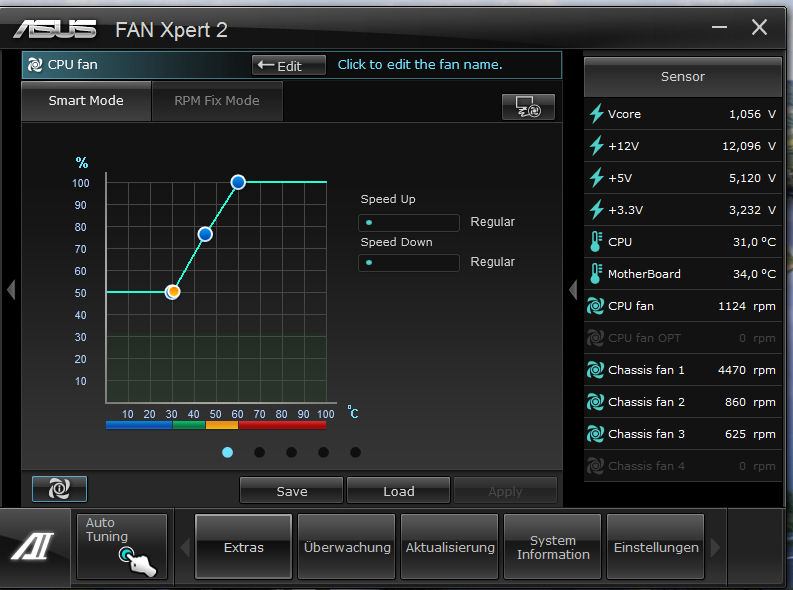Collapse panel with far left edge arrow
This screenshot has height=590, width=793.
click(11, 290)
